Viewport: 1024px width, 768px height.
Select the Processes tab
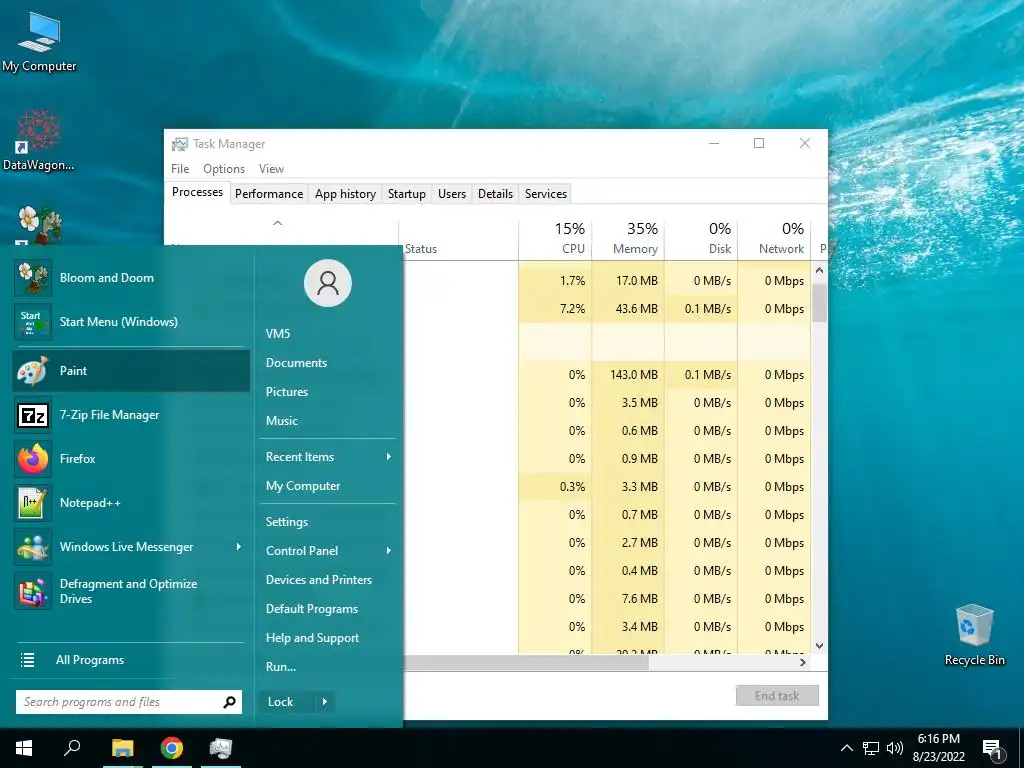point(197,192)
